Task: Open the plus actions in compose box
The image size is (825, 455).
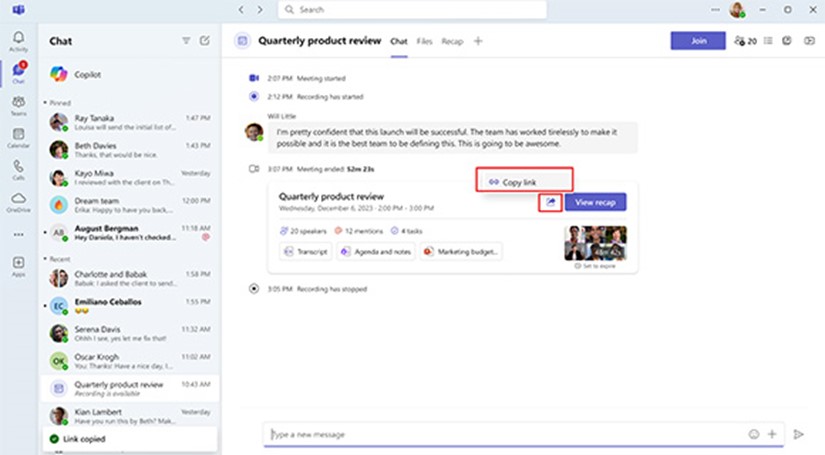Action: pos(772,434)
